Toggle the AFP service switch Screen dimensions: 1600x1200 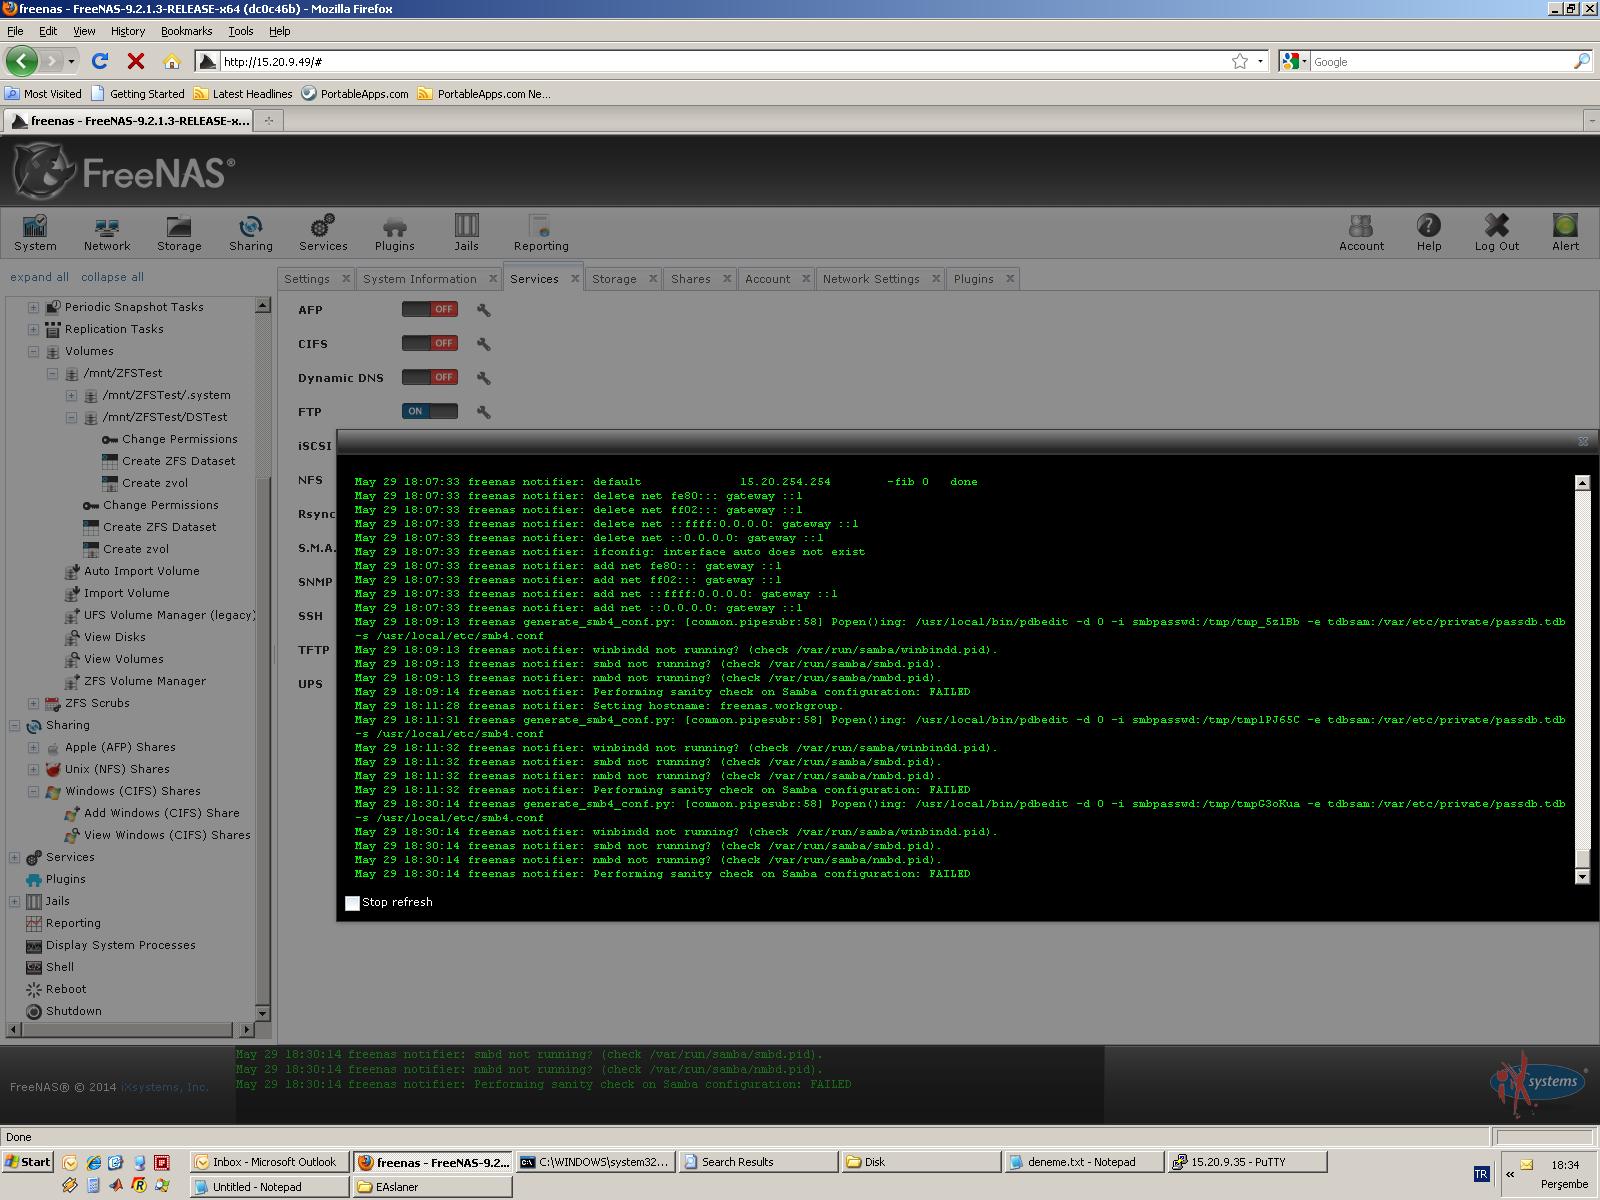point(430,309)
